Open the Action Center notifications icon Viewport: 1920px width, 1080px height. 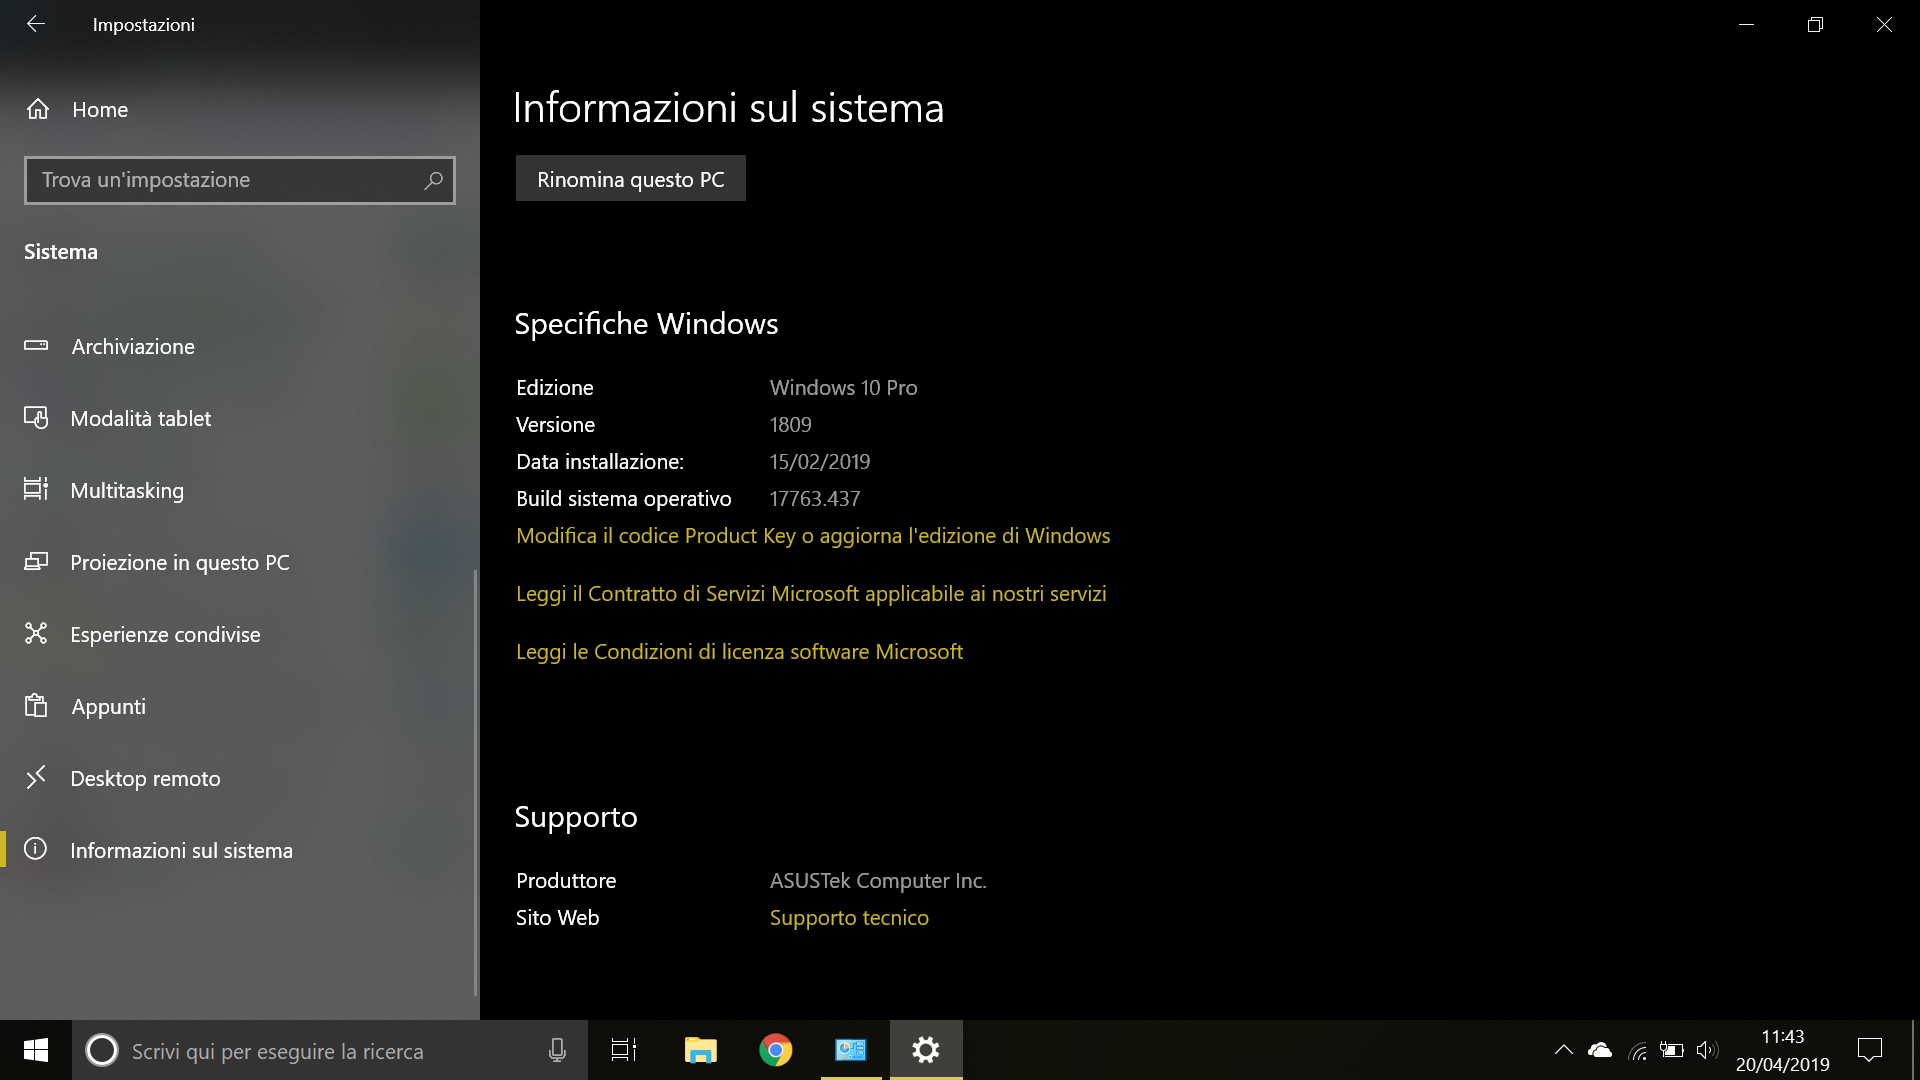pyautogui.click(x=1870, y=1050)
